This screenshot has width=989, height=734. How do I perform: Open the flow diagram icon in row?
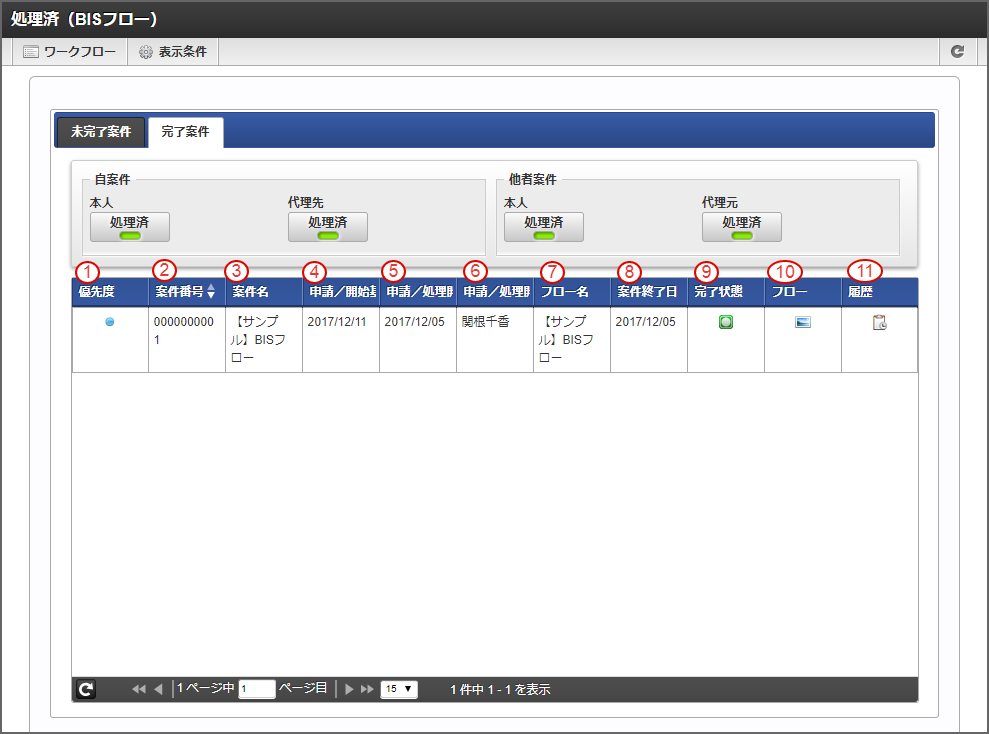click(x=803, y=322)
